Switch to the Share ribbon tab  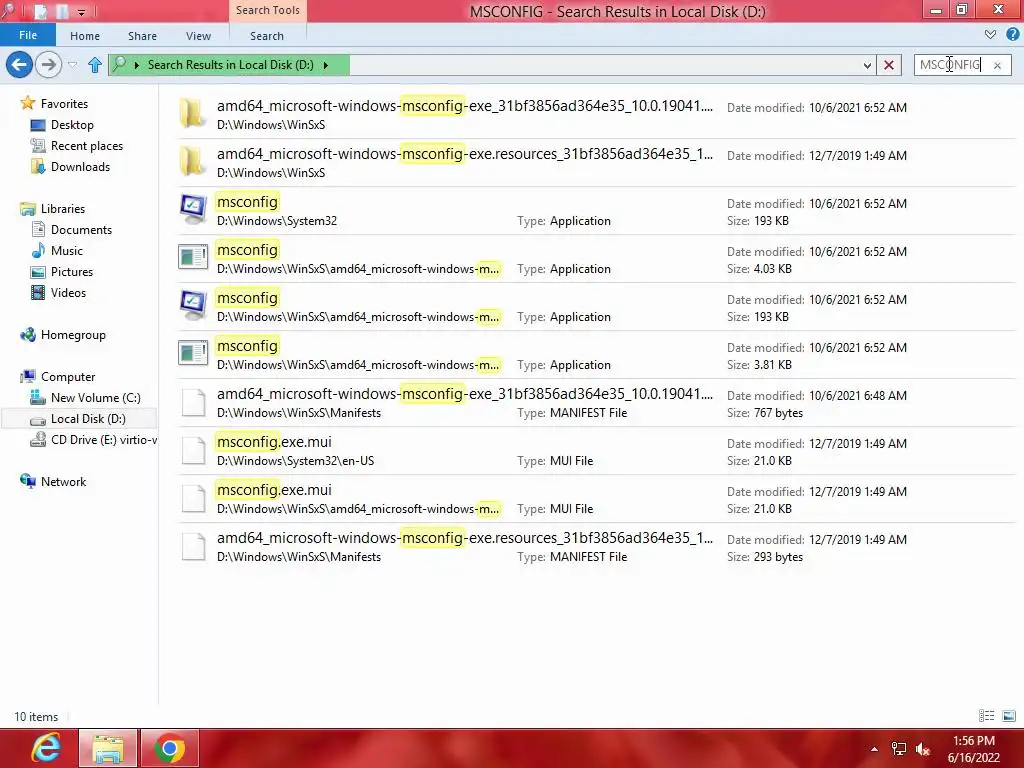tap(142, 36)
